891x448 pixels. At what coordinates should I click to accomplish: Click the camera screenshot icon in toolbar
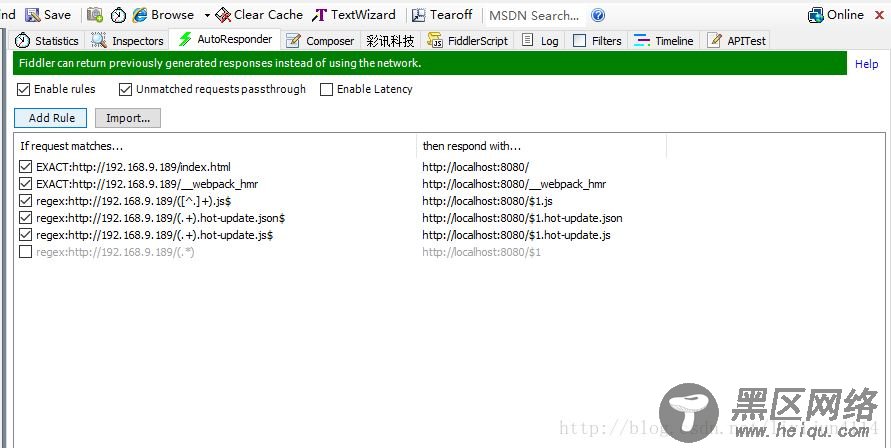click(95, 15)
